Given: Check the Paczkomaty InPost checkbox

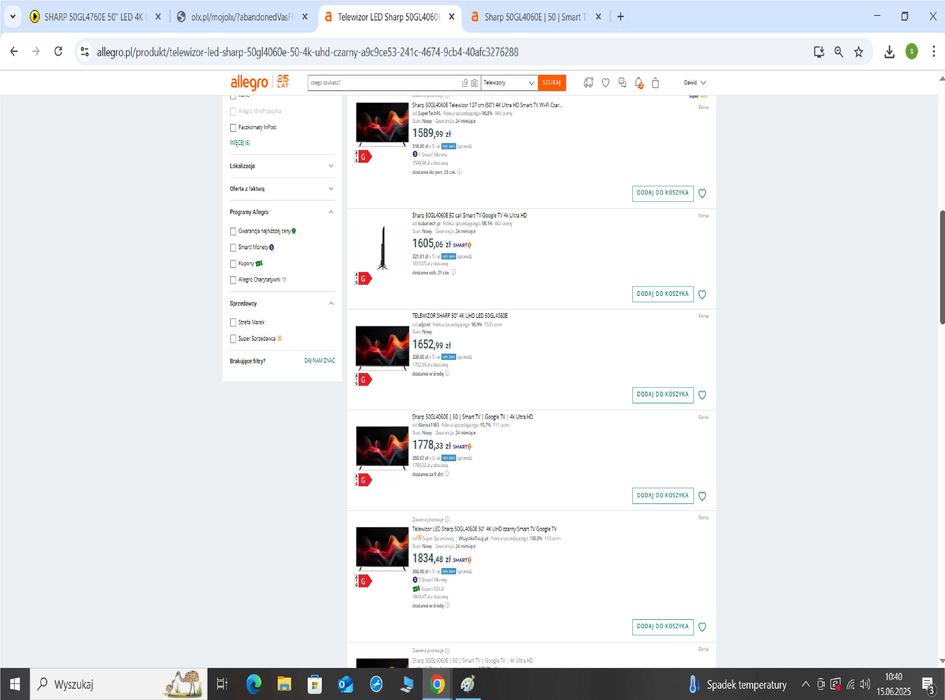Looking at the screenshot, I should (233, 128).
